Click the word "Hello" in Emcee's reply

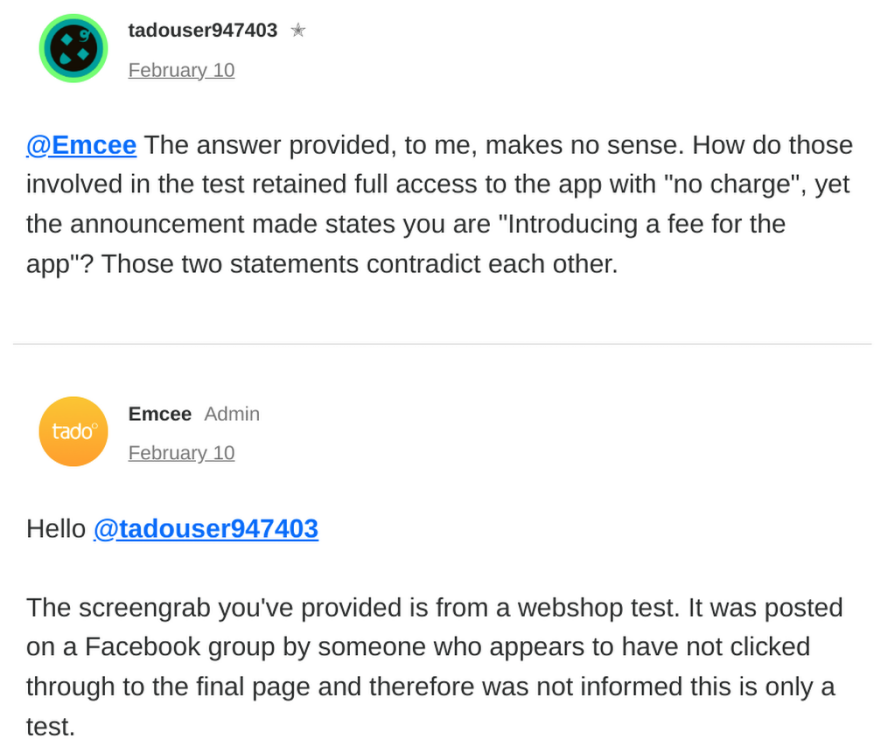pos(56,529)
